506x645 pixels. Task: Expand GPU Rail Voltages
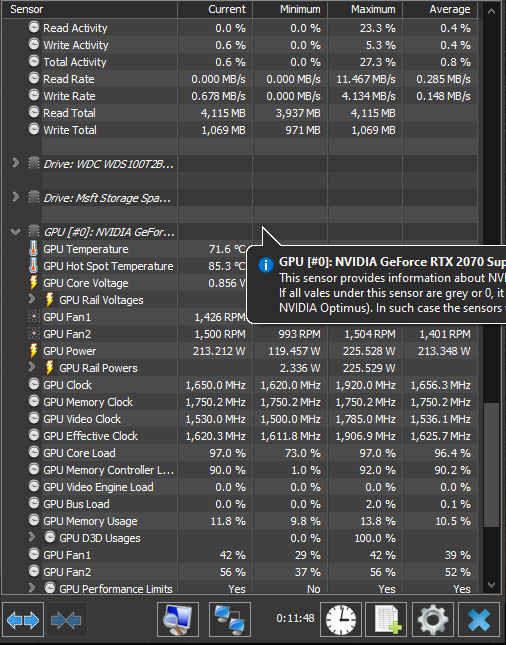32,299
